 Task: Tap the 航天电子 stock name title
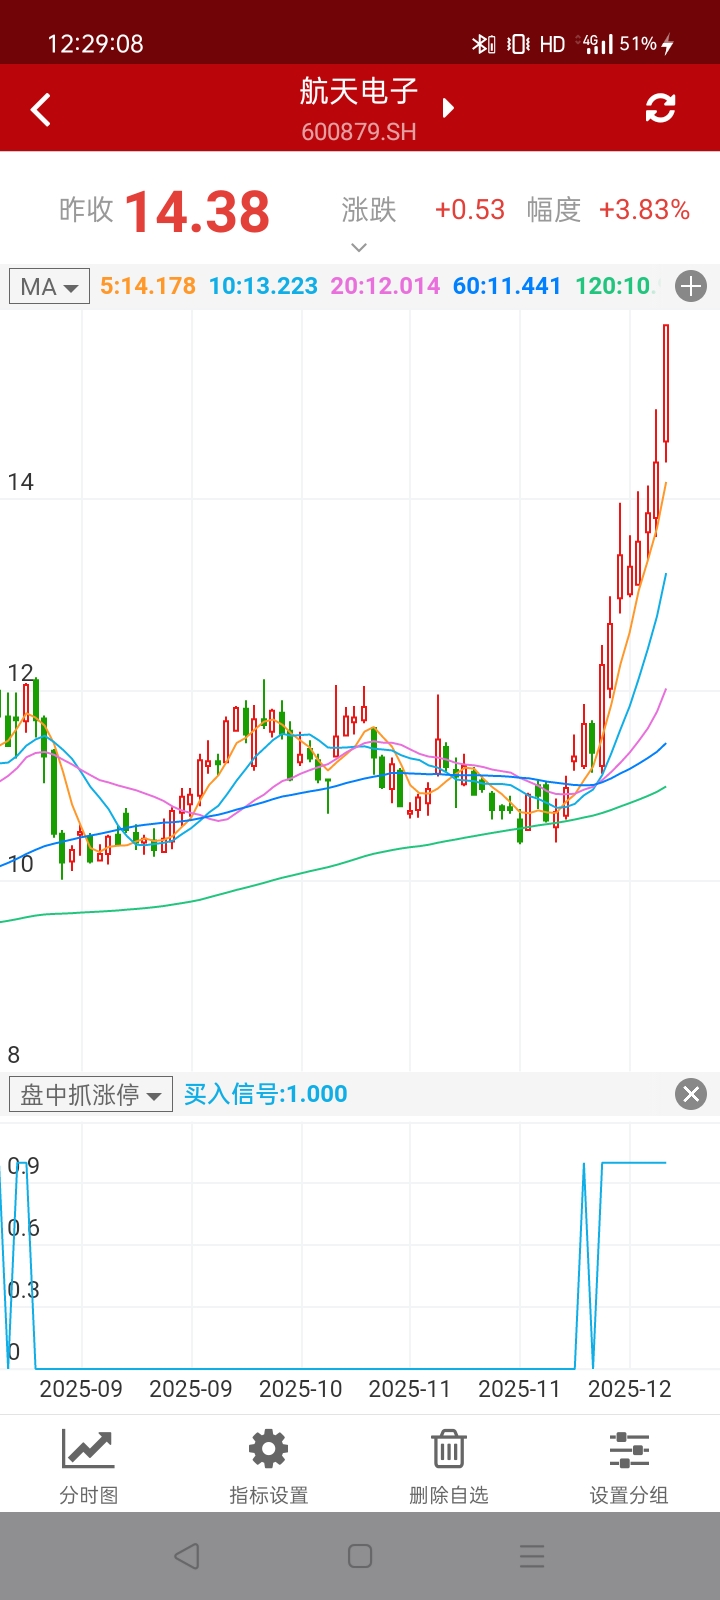[x=359, y=92]
